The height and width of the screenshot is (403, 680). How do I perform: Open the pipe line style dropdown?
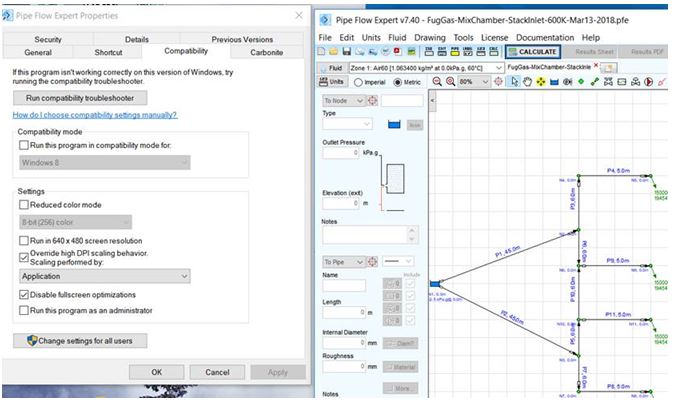tap(398, 261)
